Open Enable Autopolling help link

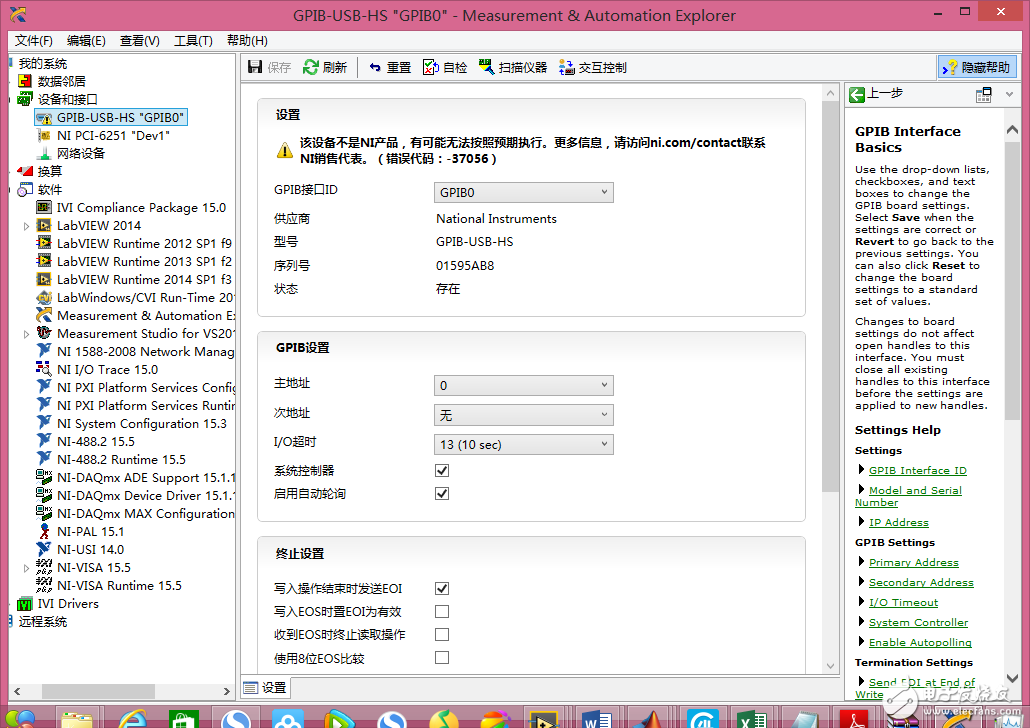[920, 643]
